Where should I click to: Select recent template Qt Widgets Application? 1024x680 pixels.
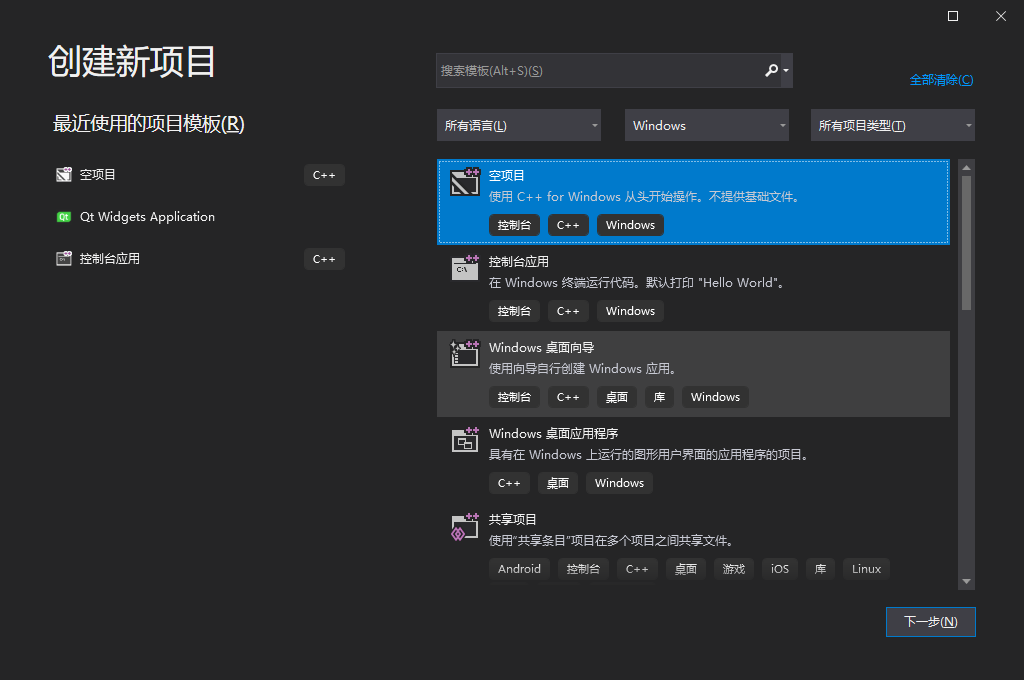pos(147,217)
